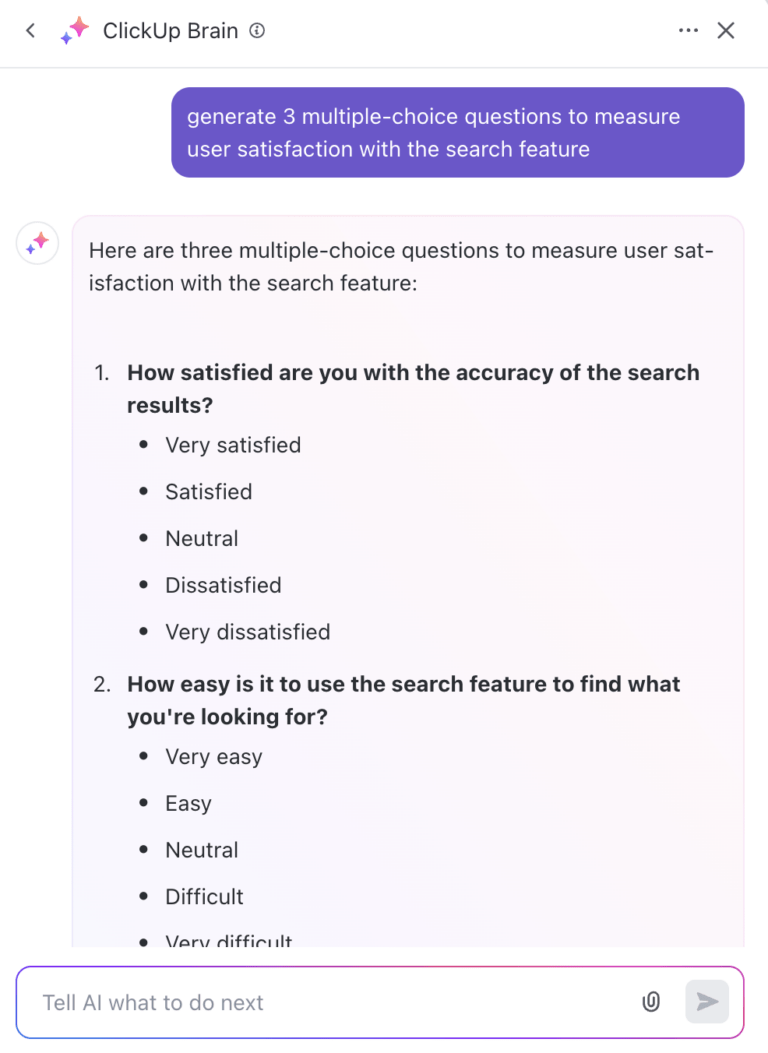Click the "Dissatisfied" answer option

click(x=223, y=585)
